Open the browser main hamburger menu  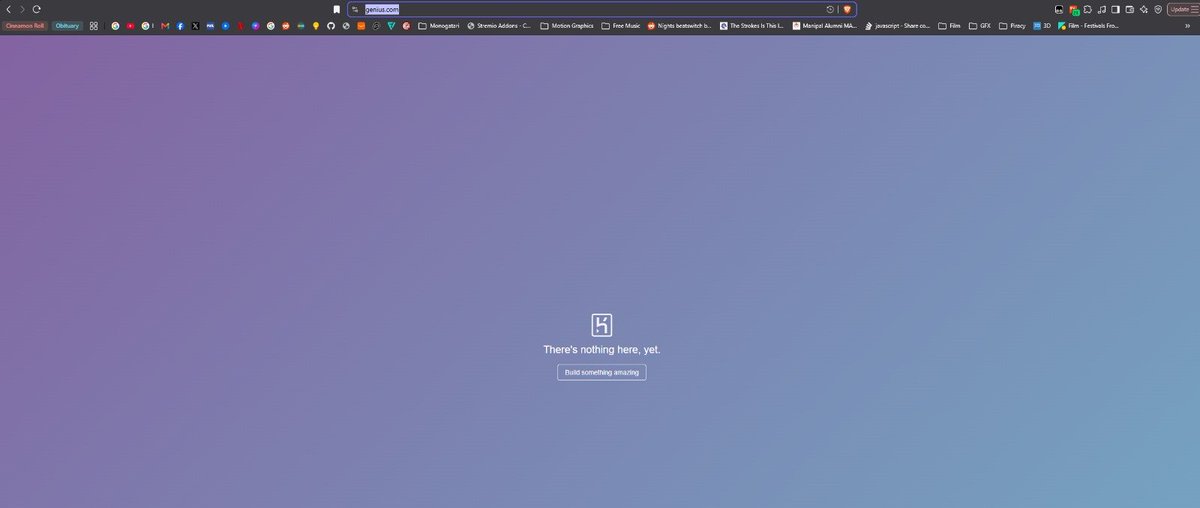1194,9
